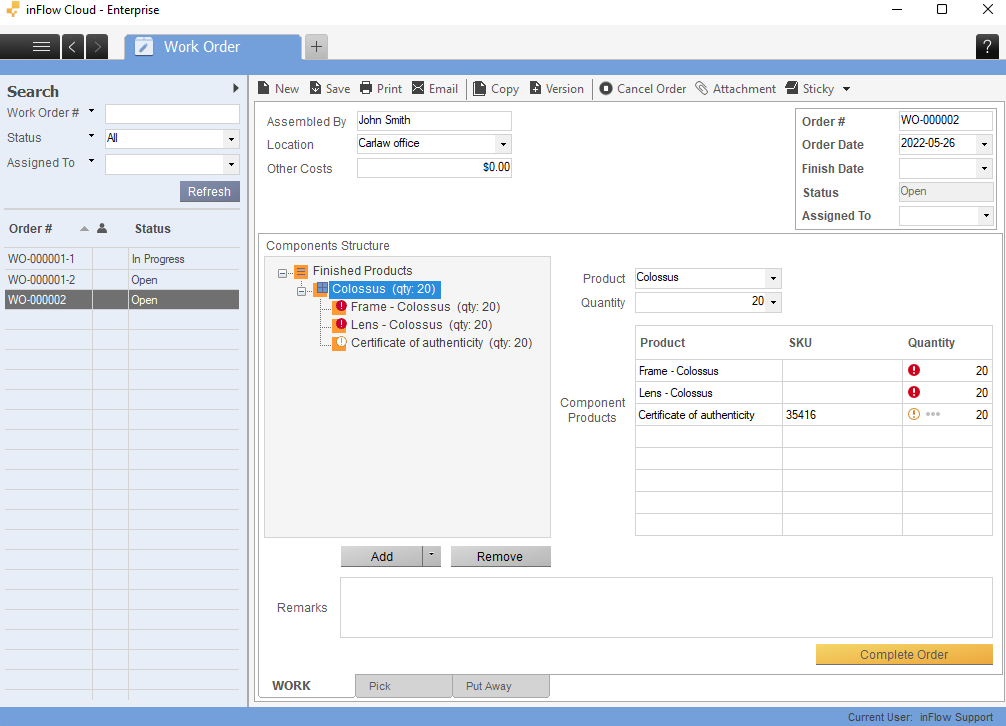Click the orange warning icon beside Certificate of authenticity in the table

(x=914, y=414)
